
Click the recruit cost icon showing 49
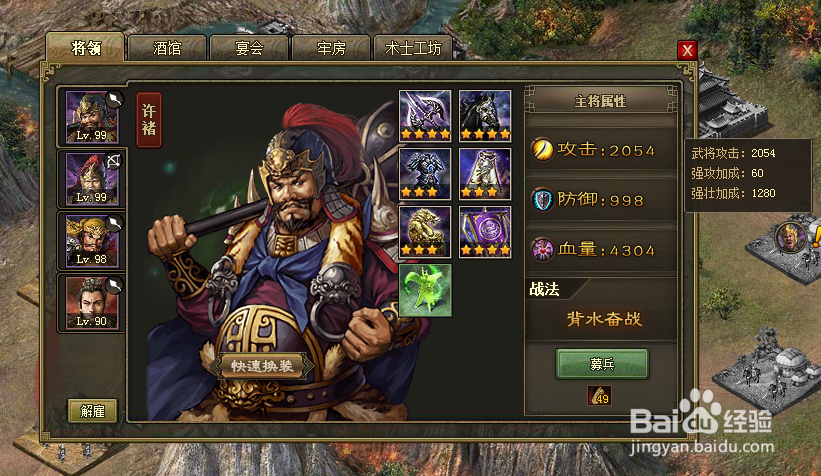600,395
